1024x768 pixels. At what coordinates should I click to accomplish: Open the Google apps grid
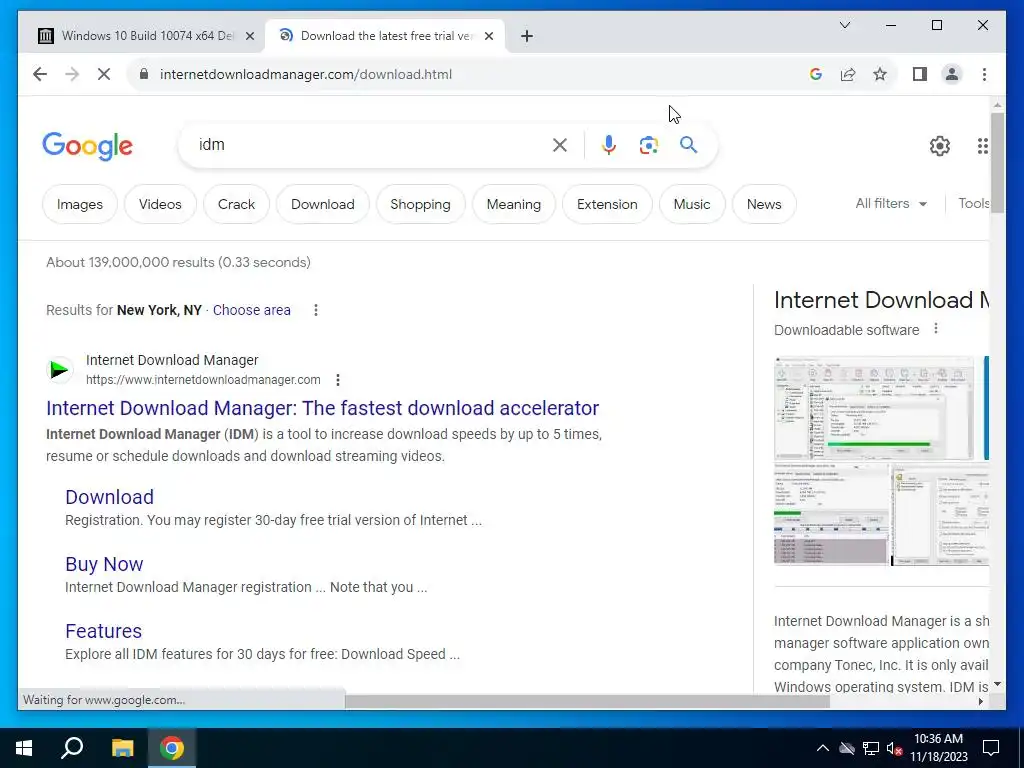coord(982,146)
